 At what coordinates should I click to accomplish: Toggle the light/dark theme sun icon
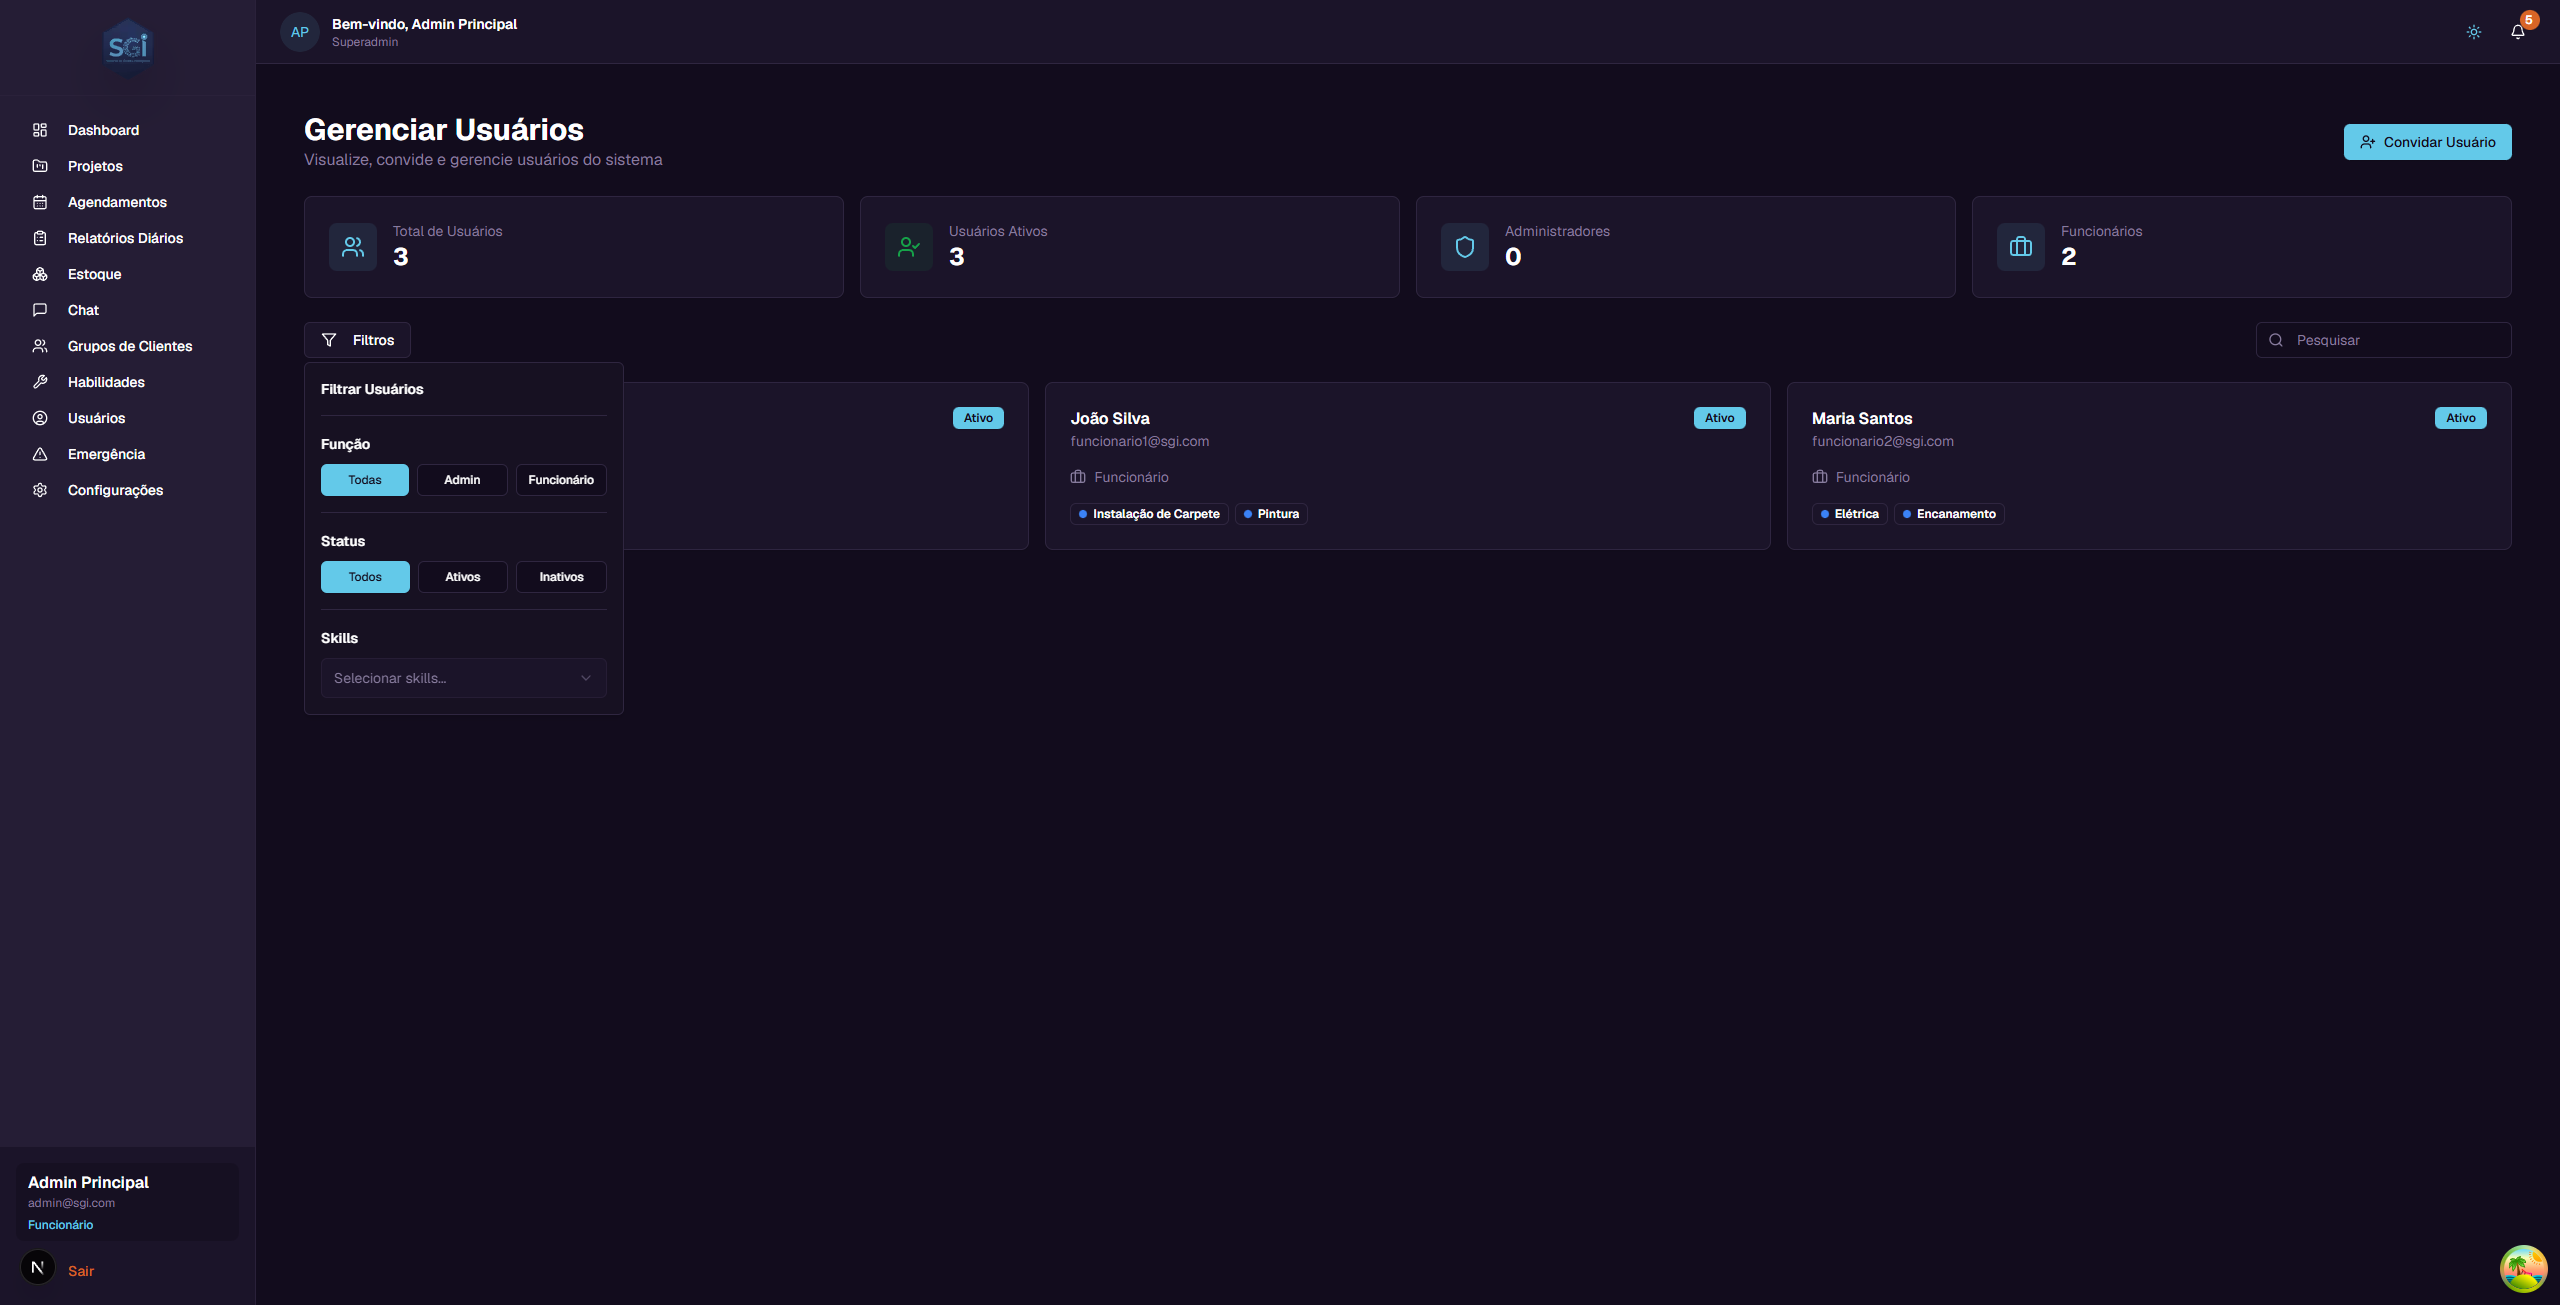click(x=2473, y=32)
